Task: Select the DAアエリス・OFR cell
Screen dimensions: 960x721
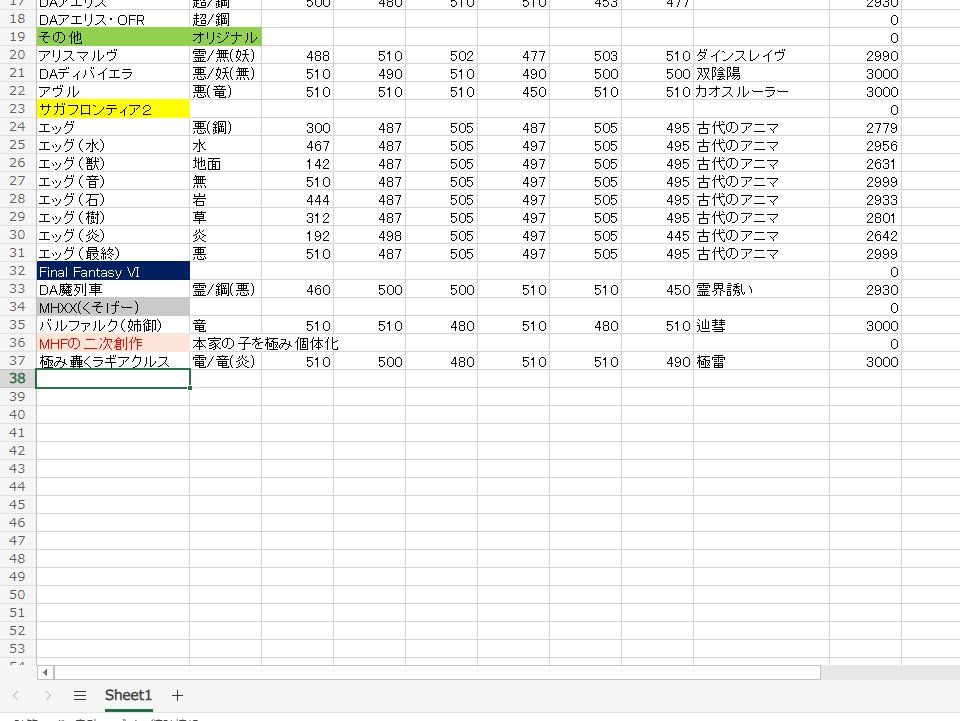Action: tap(113, 20)
